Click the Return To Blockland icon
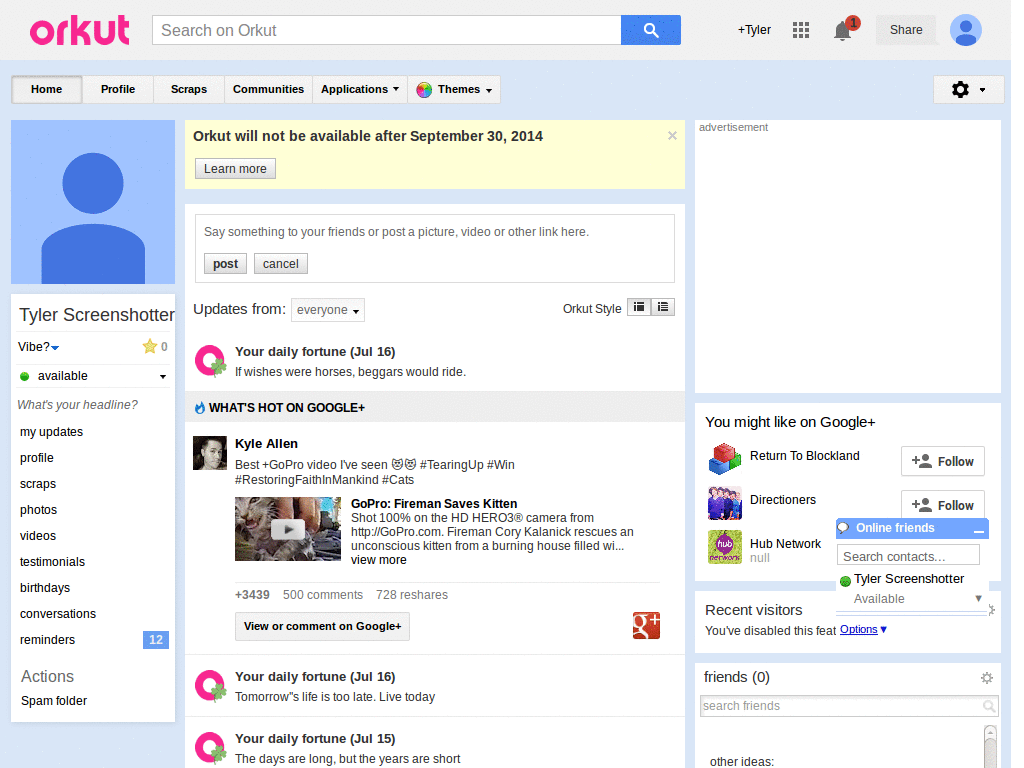The height and width of the screenshot is (768, 1024). (x=725, y=458)
